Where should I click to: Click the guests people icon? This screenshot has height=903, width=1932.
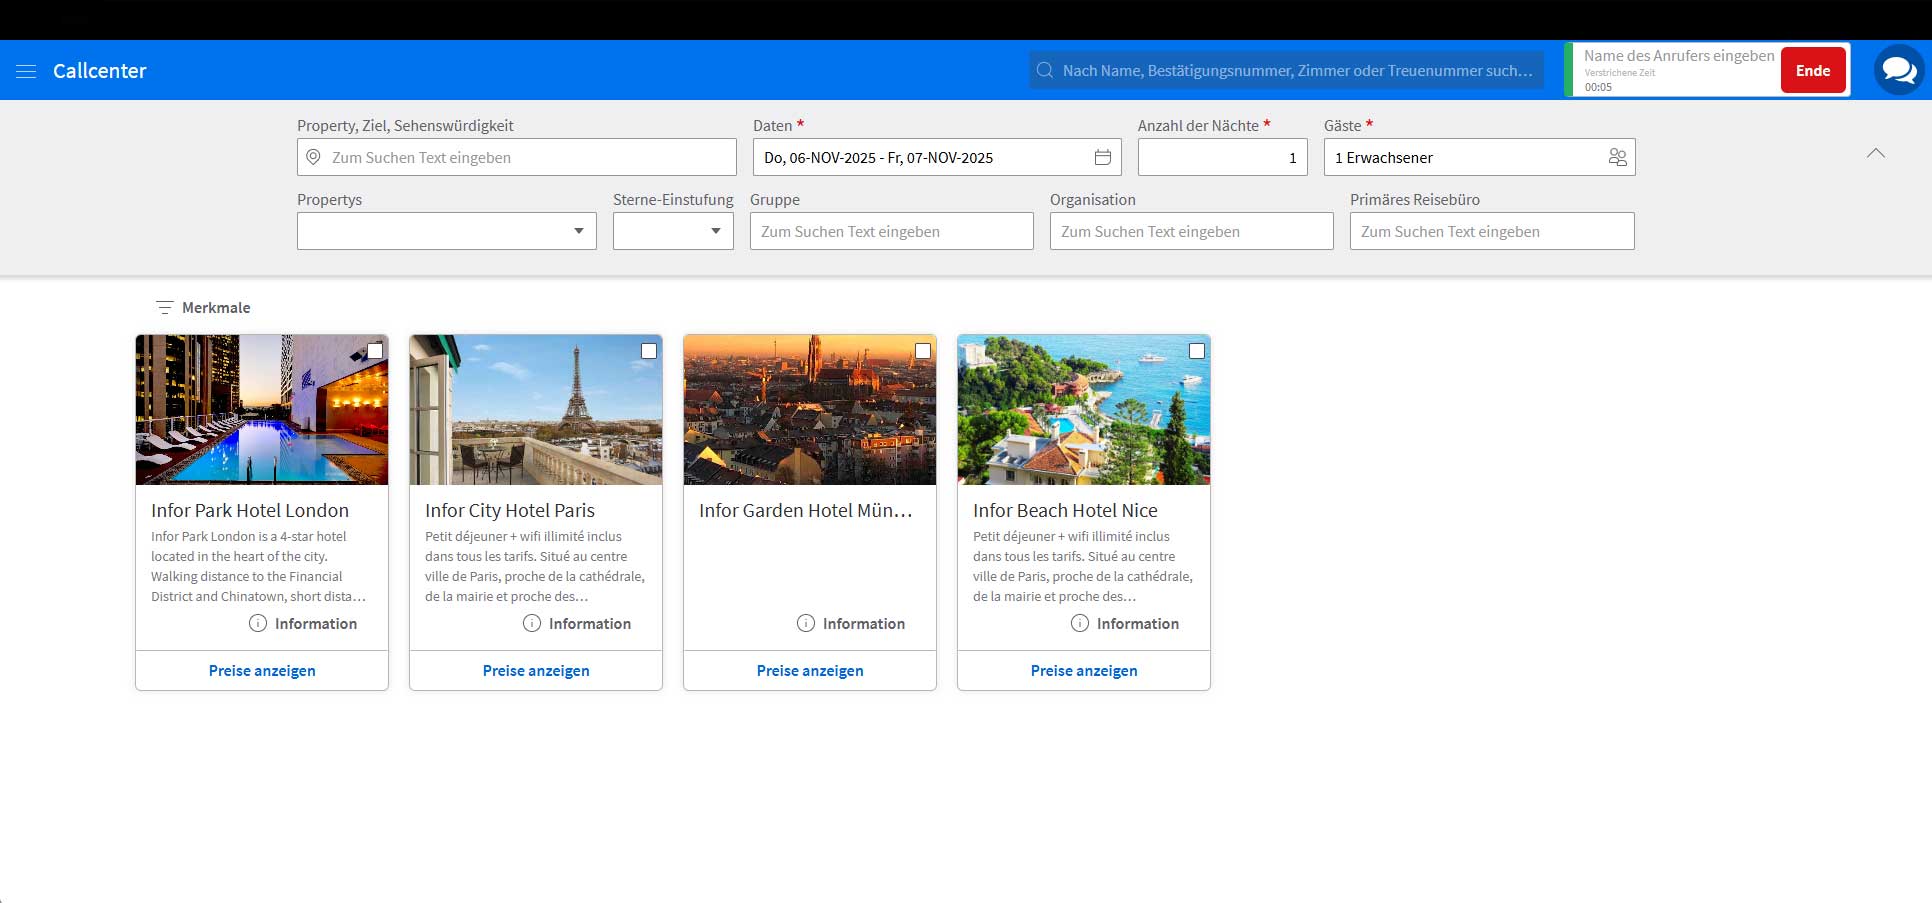[x=1617, y=157]
